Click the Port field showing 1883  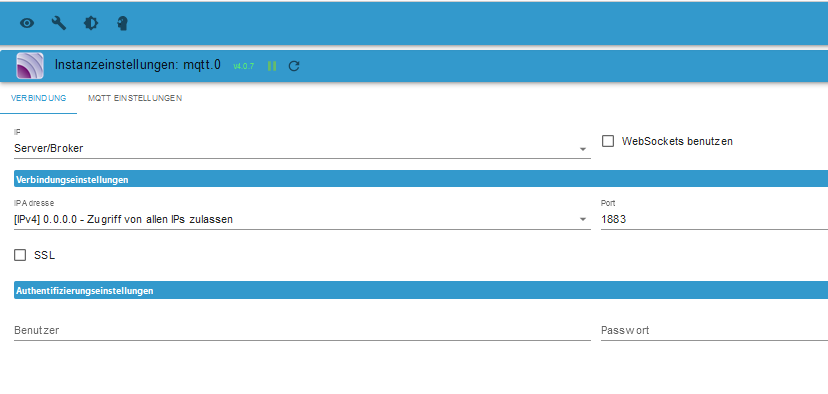(714, 219)
